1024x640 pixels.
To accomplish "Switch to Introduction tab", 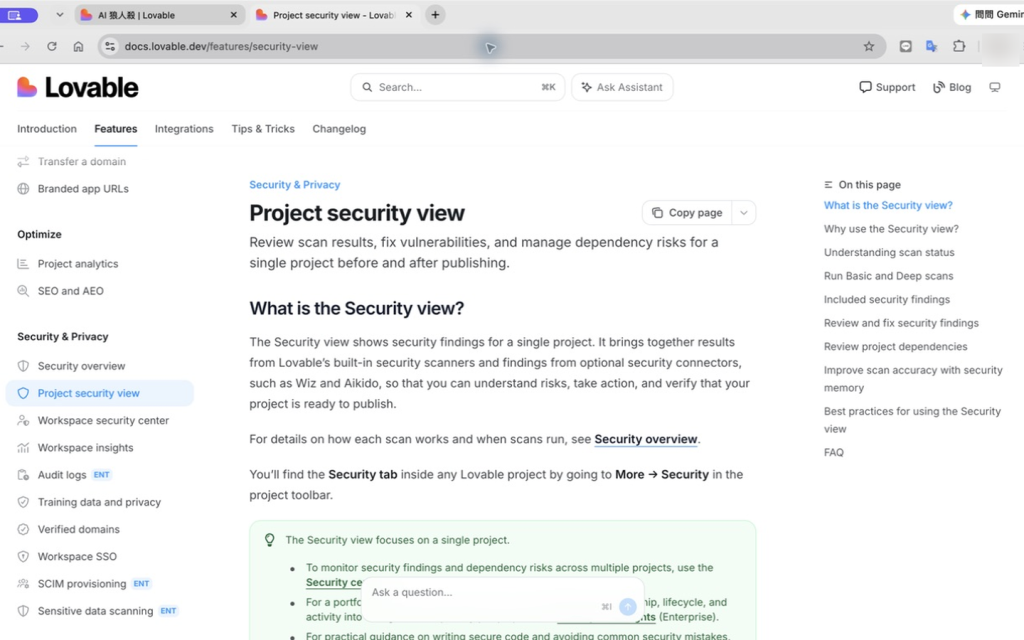I will tap(47, 129).
